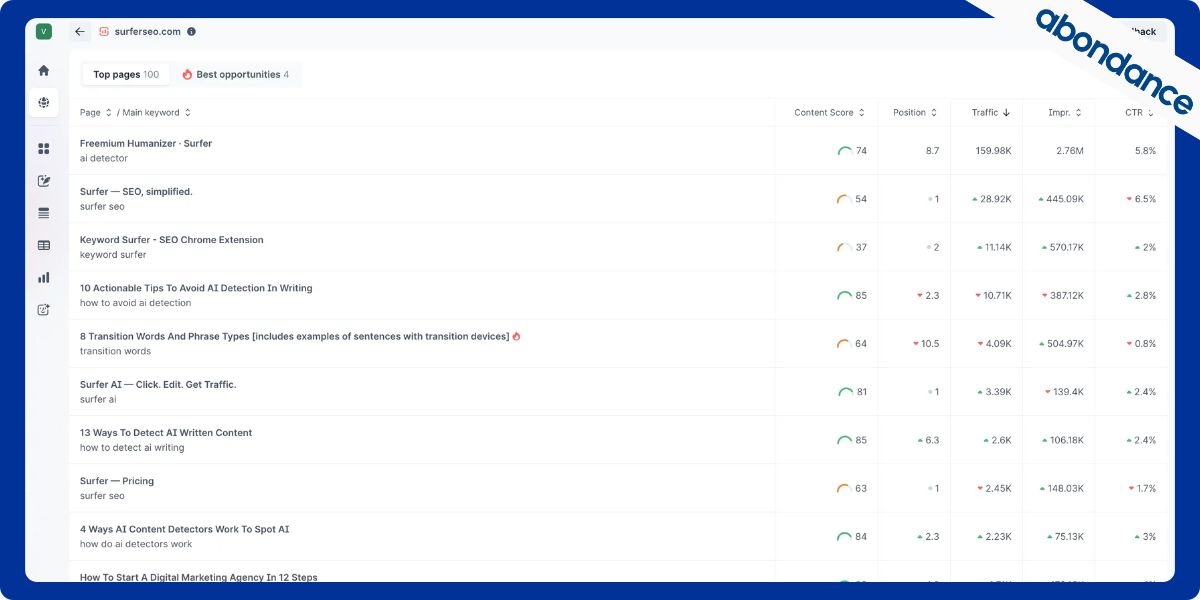The image size is (1200, 600).
Task: Open the sparkle note icon in sidebar
Action: click(43, 310)
